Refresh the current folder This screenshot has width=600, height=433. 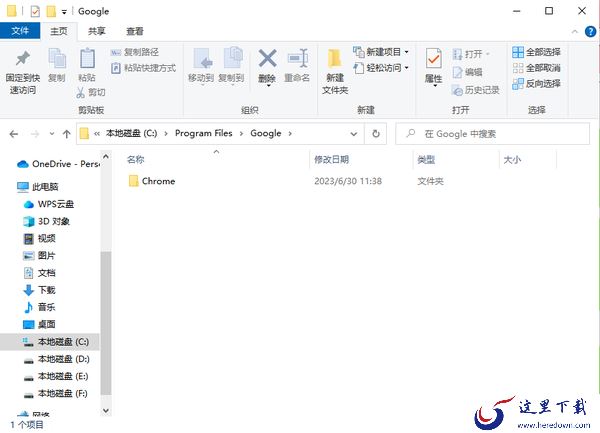point(376,134)
